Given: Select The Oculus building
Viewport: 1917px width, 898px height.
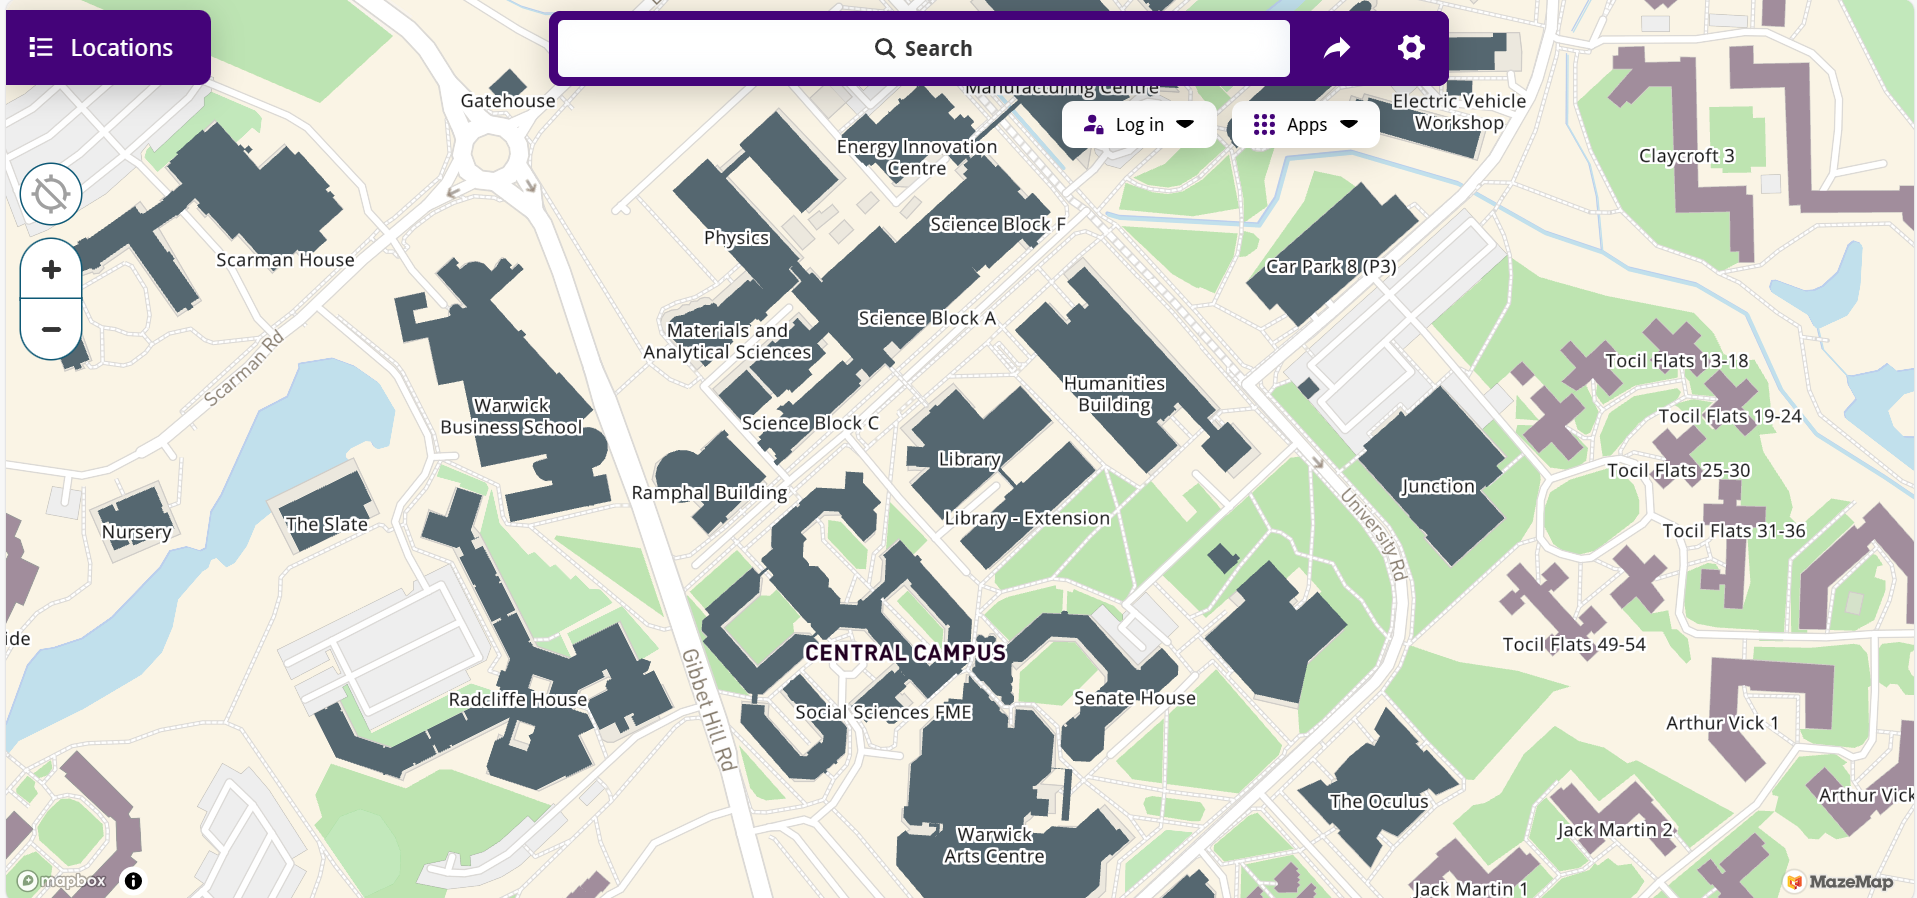Looking at the screenshot, I should click(1378, 801).
